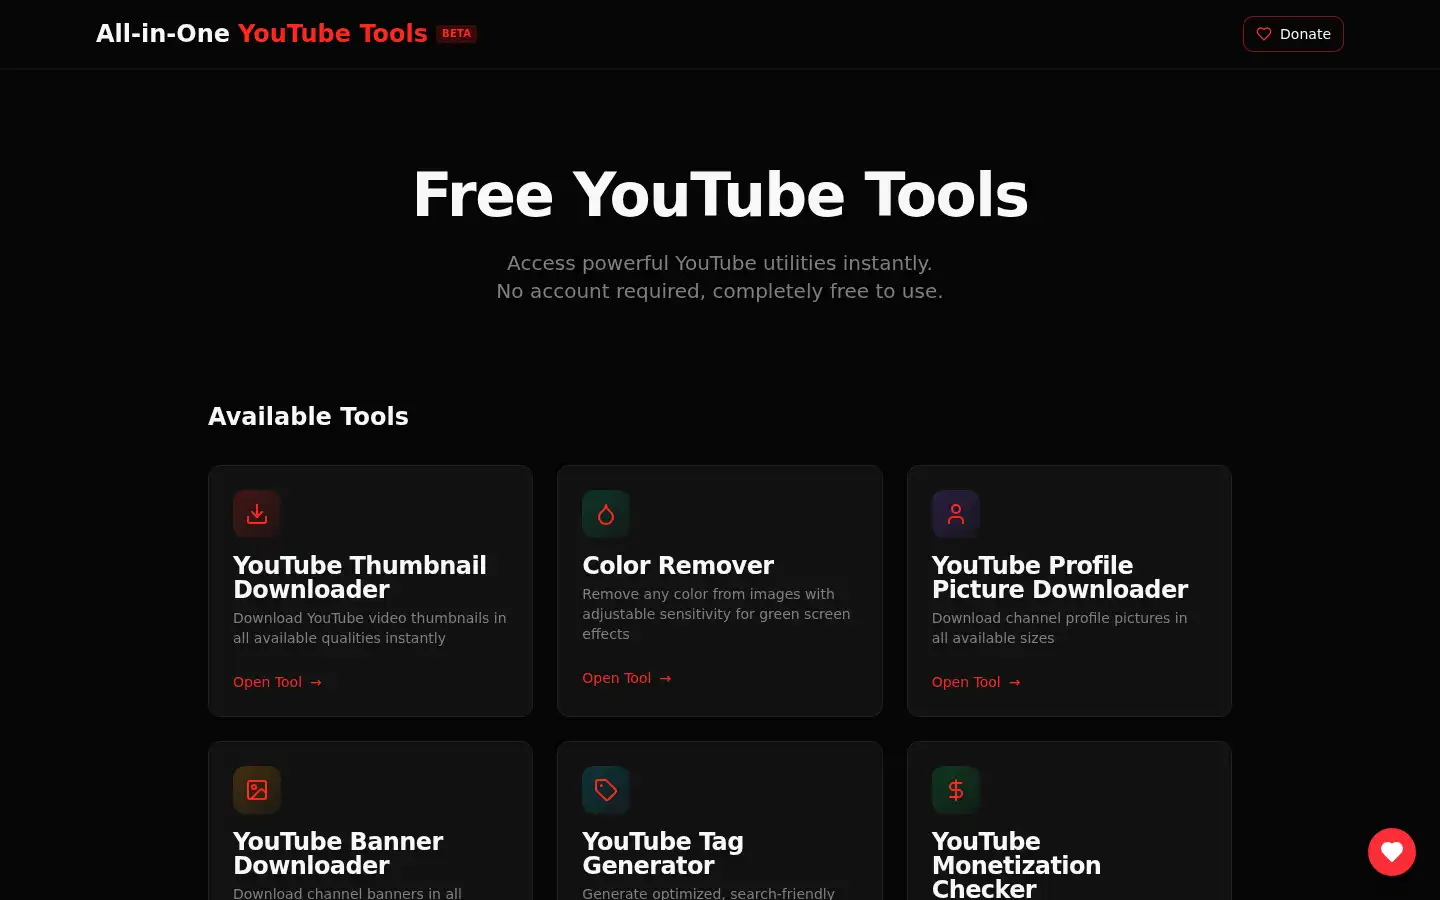The height and width of the screenshot is (900, 1440).
Task: Click 'Download channel profile pictures' description
Action: coord(1060,628)
